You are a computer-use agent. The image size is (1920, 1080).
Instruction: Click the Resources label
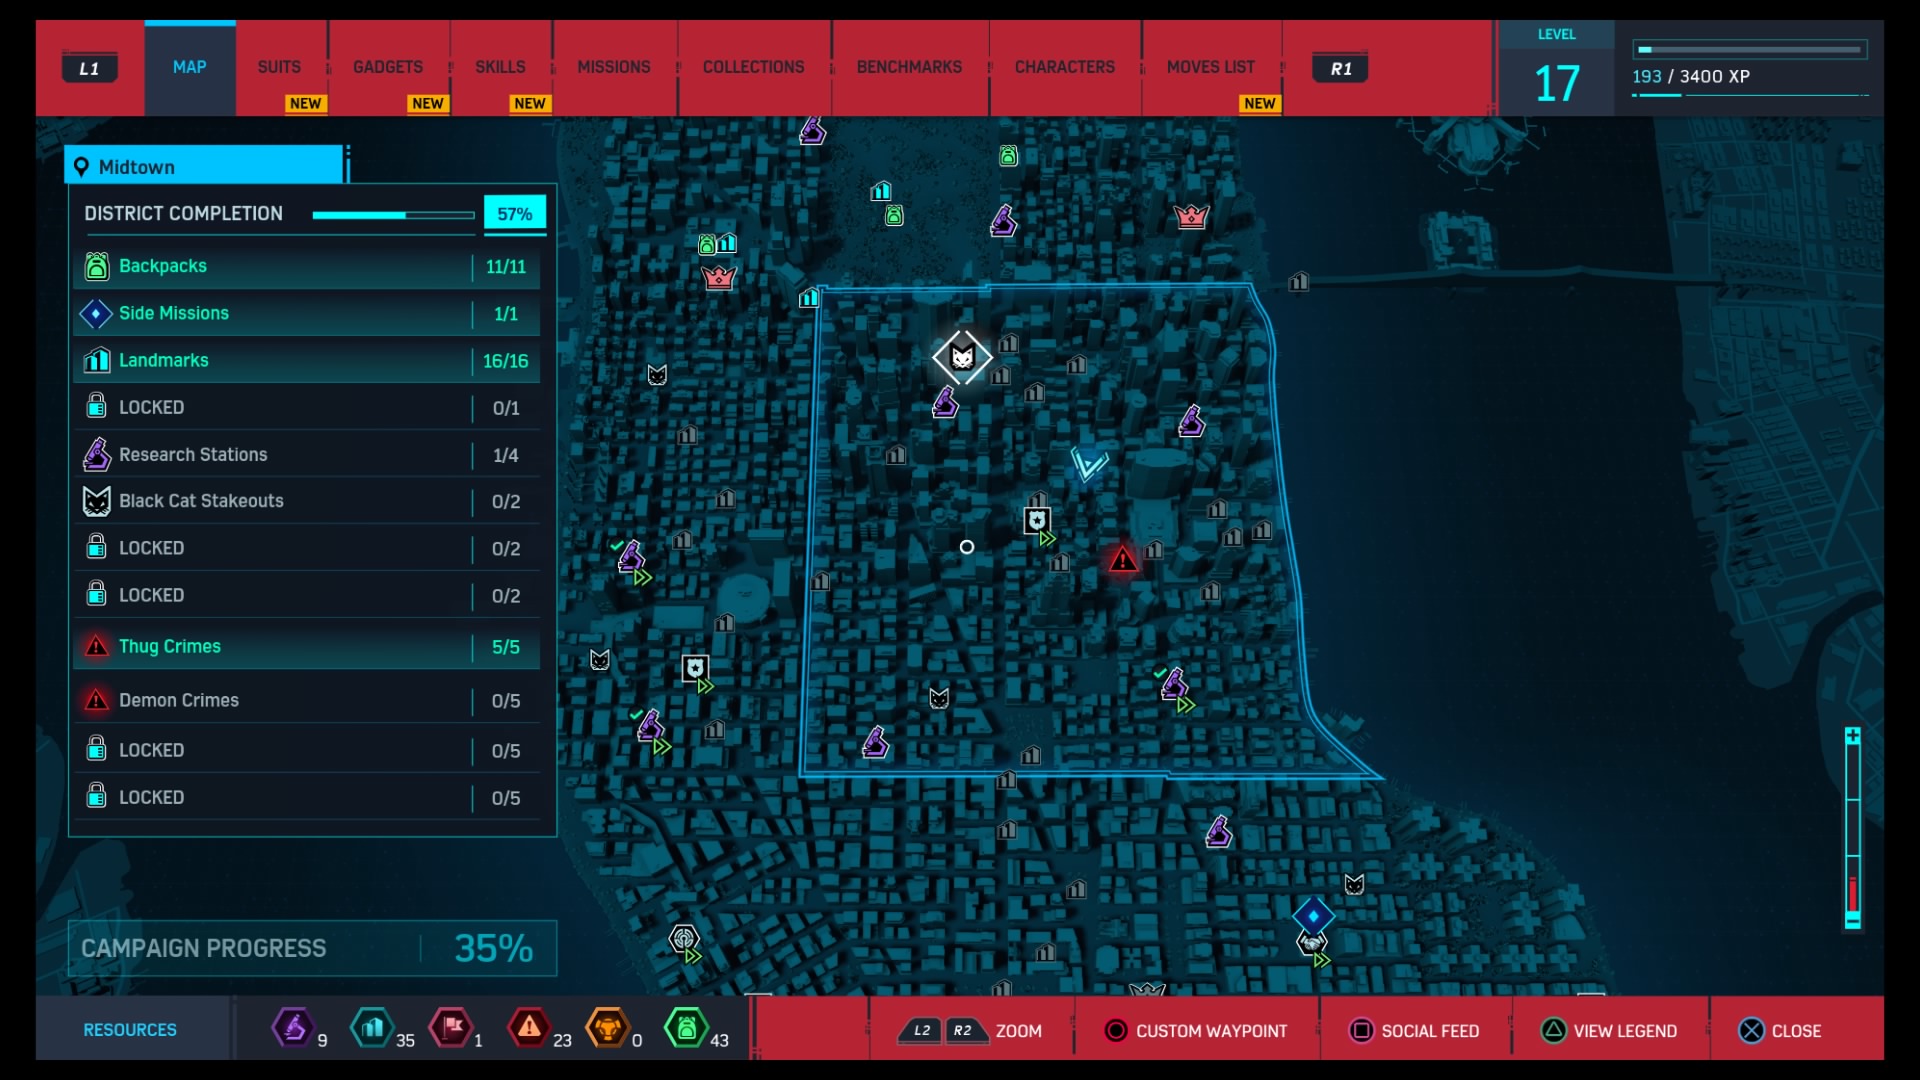click(x=130, y=1029)
